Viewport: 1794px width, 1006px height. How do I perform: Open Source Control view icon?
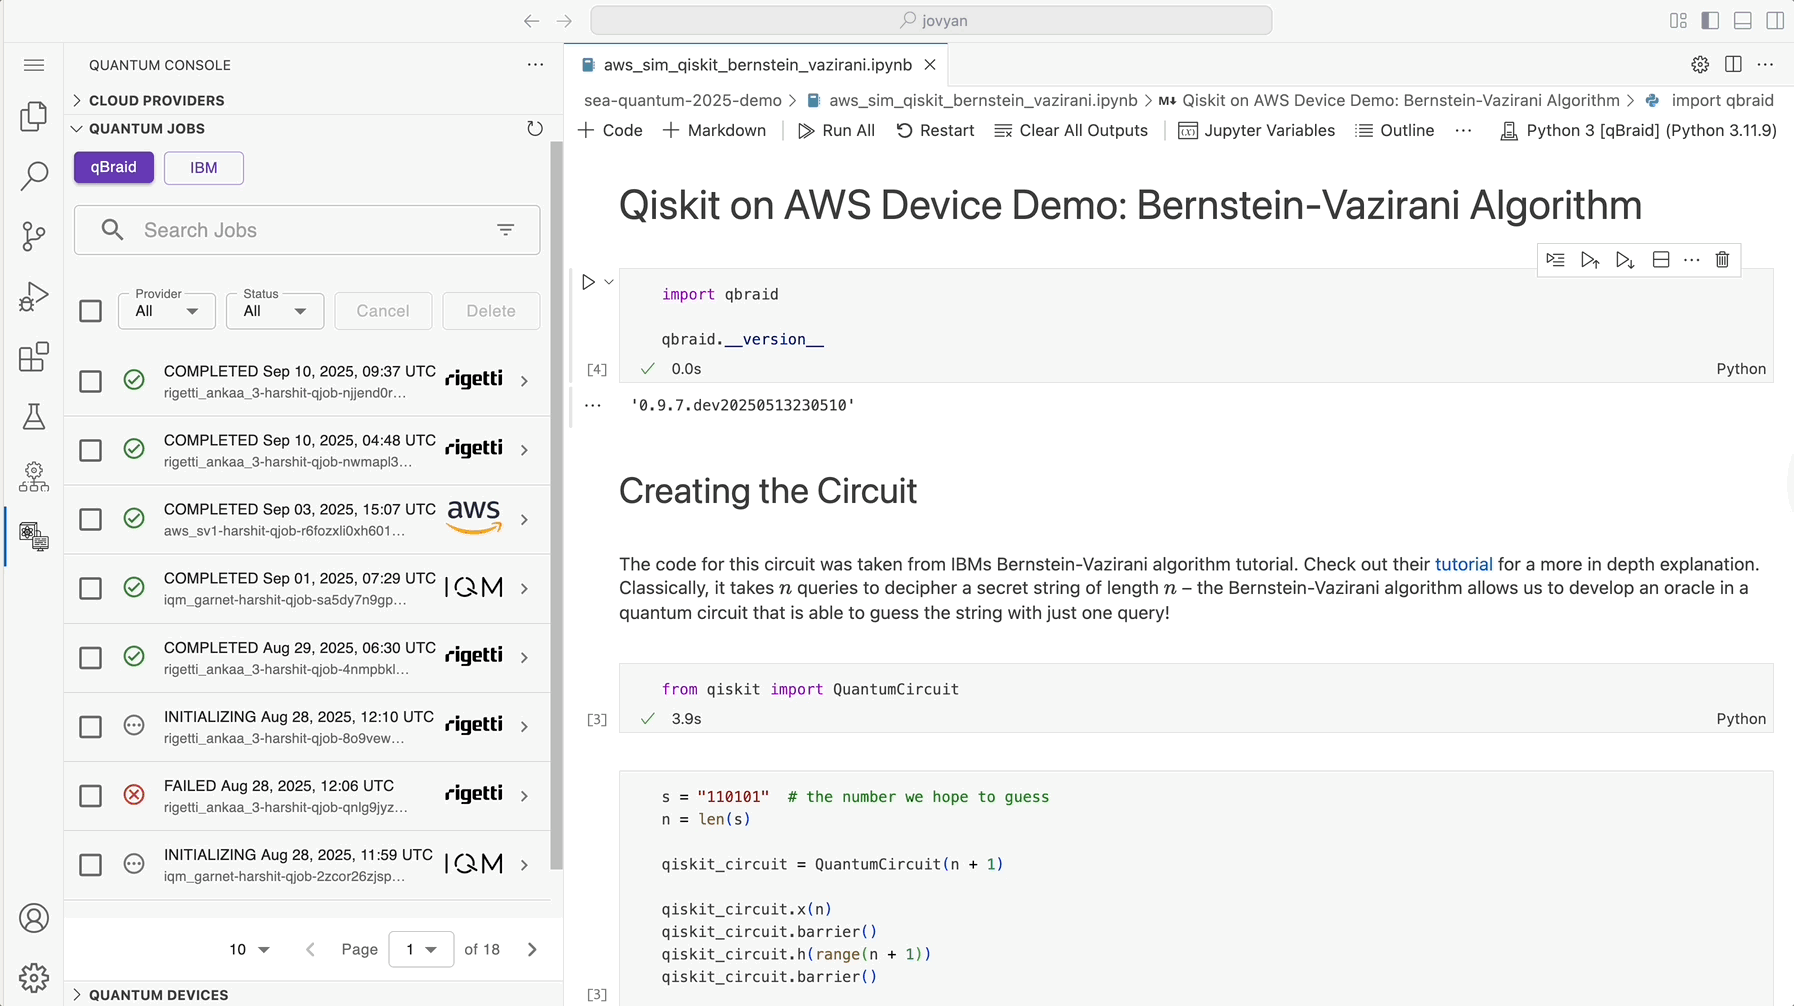(34, 236)
